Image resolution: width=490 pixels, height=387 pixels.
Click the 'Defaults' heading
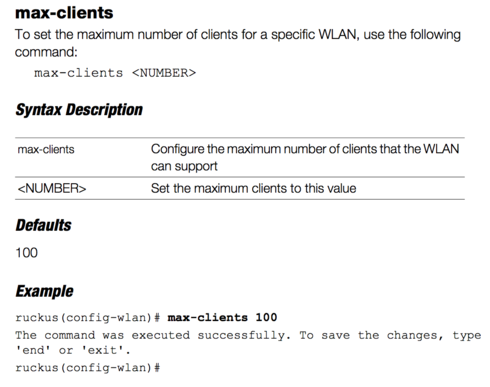pyautogui.click(x=43, y=225)
